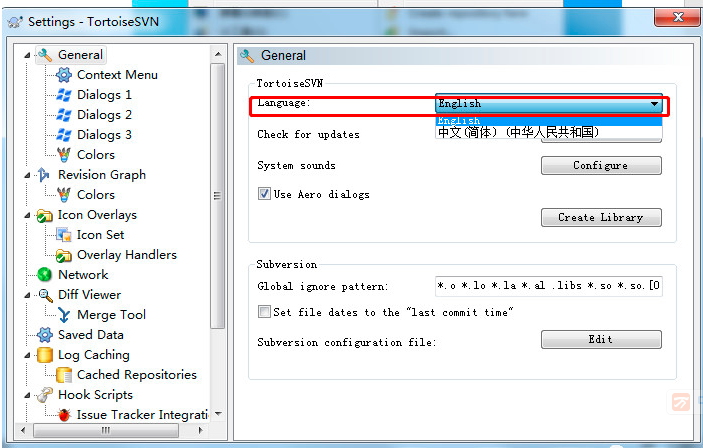Click the Saved Data gear icon
This screenshot has height=448, width=703.
pos(44,335)
